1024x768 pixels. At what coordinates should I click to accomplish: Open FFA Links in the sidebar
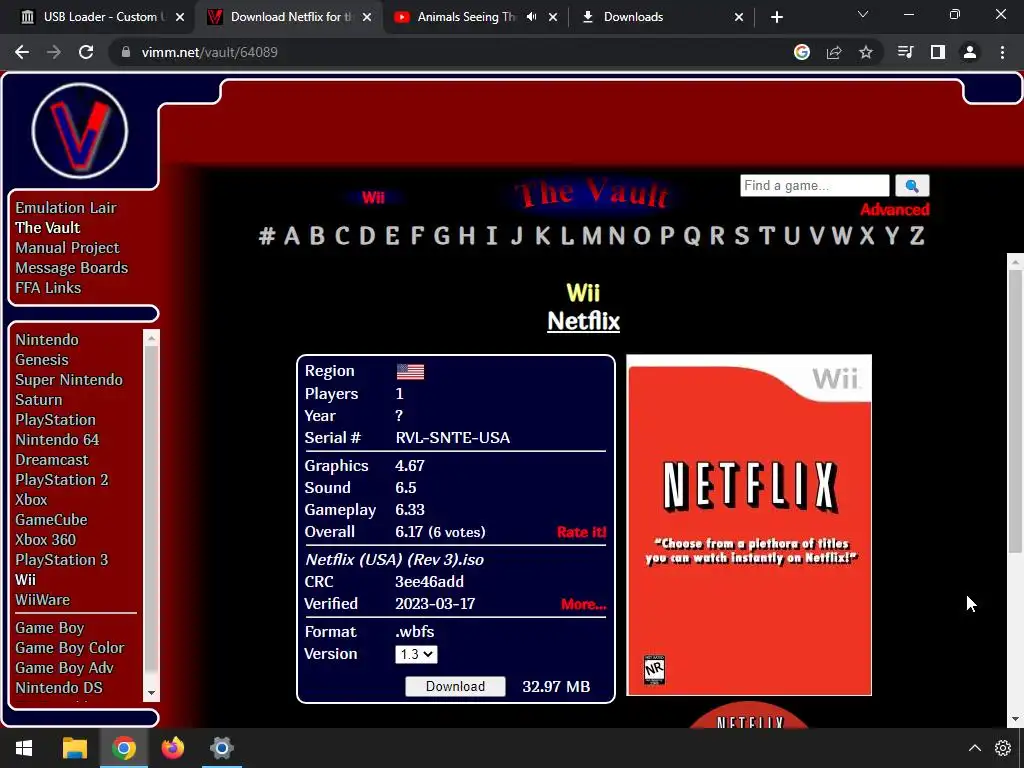(x=48, y=288)
